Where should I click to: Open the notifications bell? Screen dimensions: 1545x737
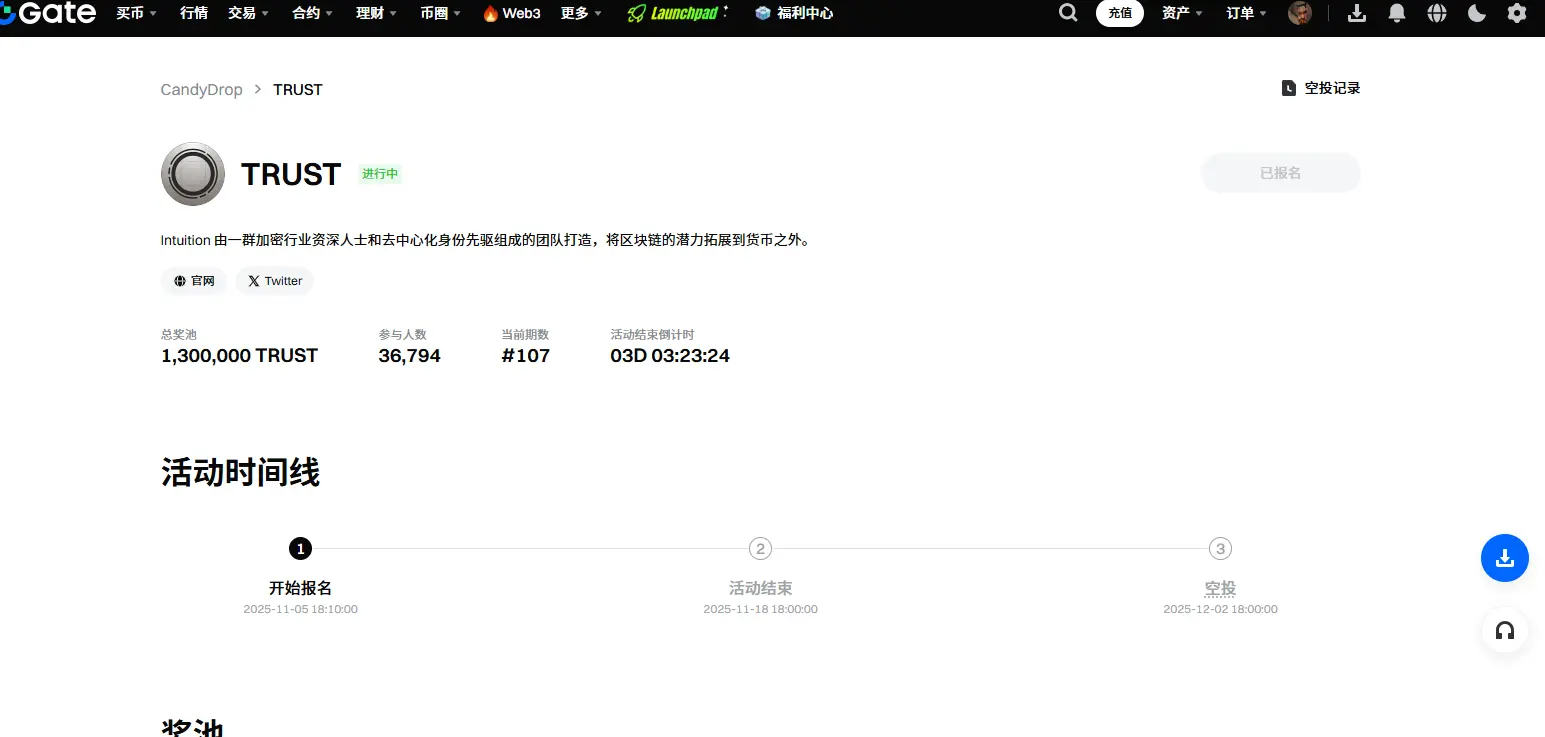1397,13
